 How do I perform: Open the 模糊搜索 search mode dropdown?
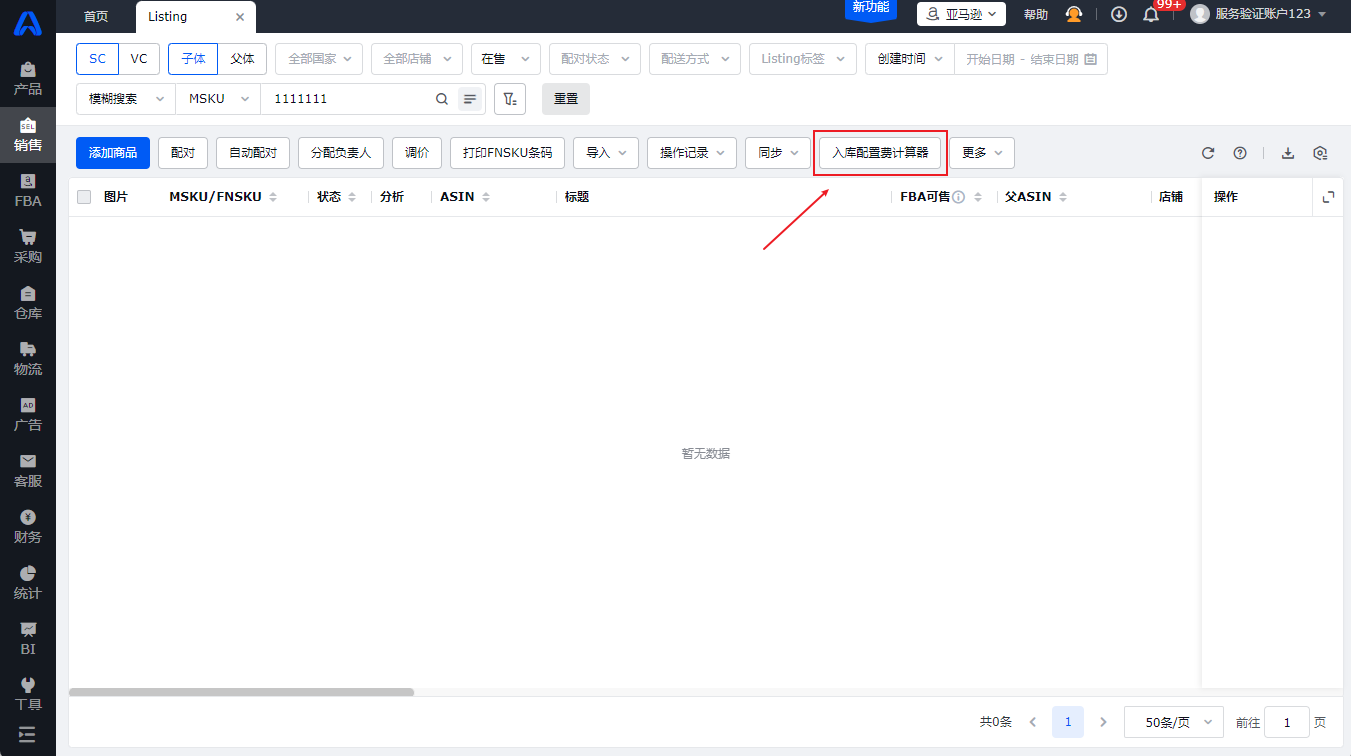(126, 99)
